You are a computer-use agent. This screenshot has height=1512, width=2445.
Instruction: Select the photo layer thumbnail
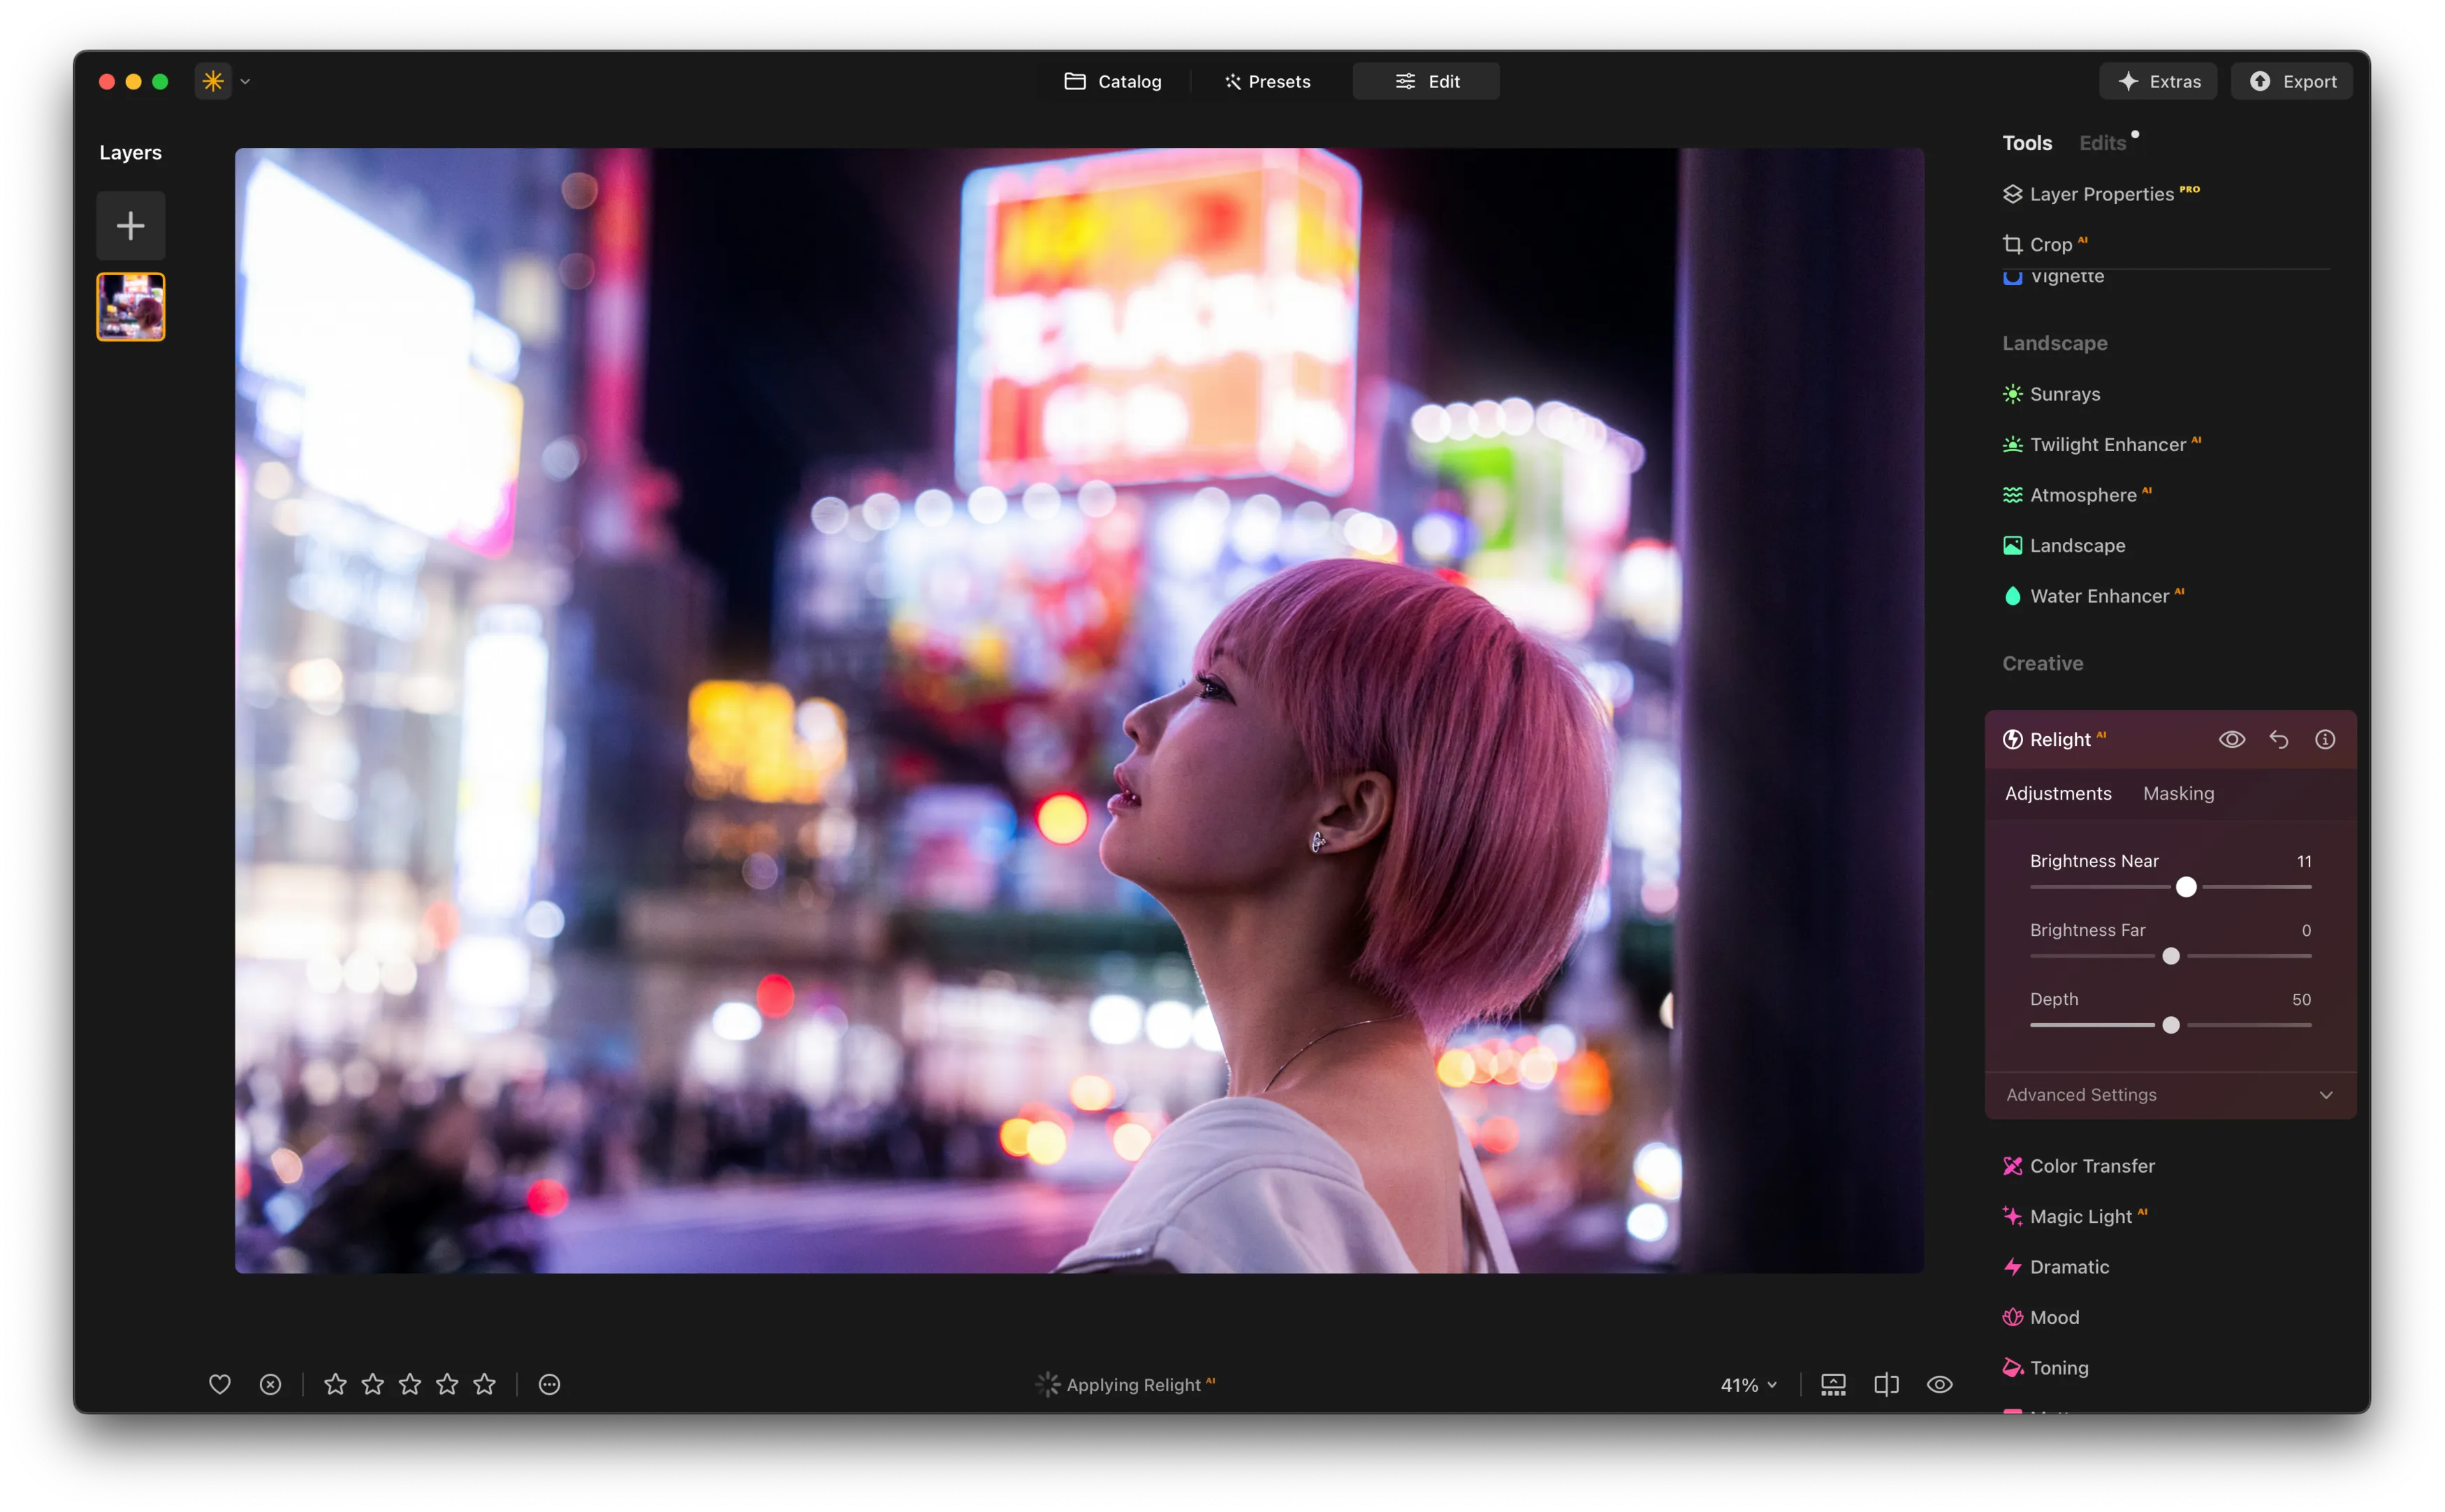[x=130, y=307]
